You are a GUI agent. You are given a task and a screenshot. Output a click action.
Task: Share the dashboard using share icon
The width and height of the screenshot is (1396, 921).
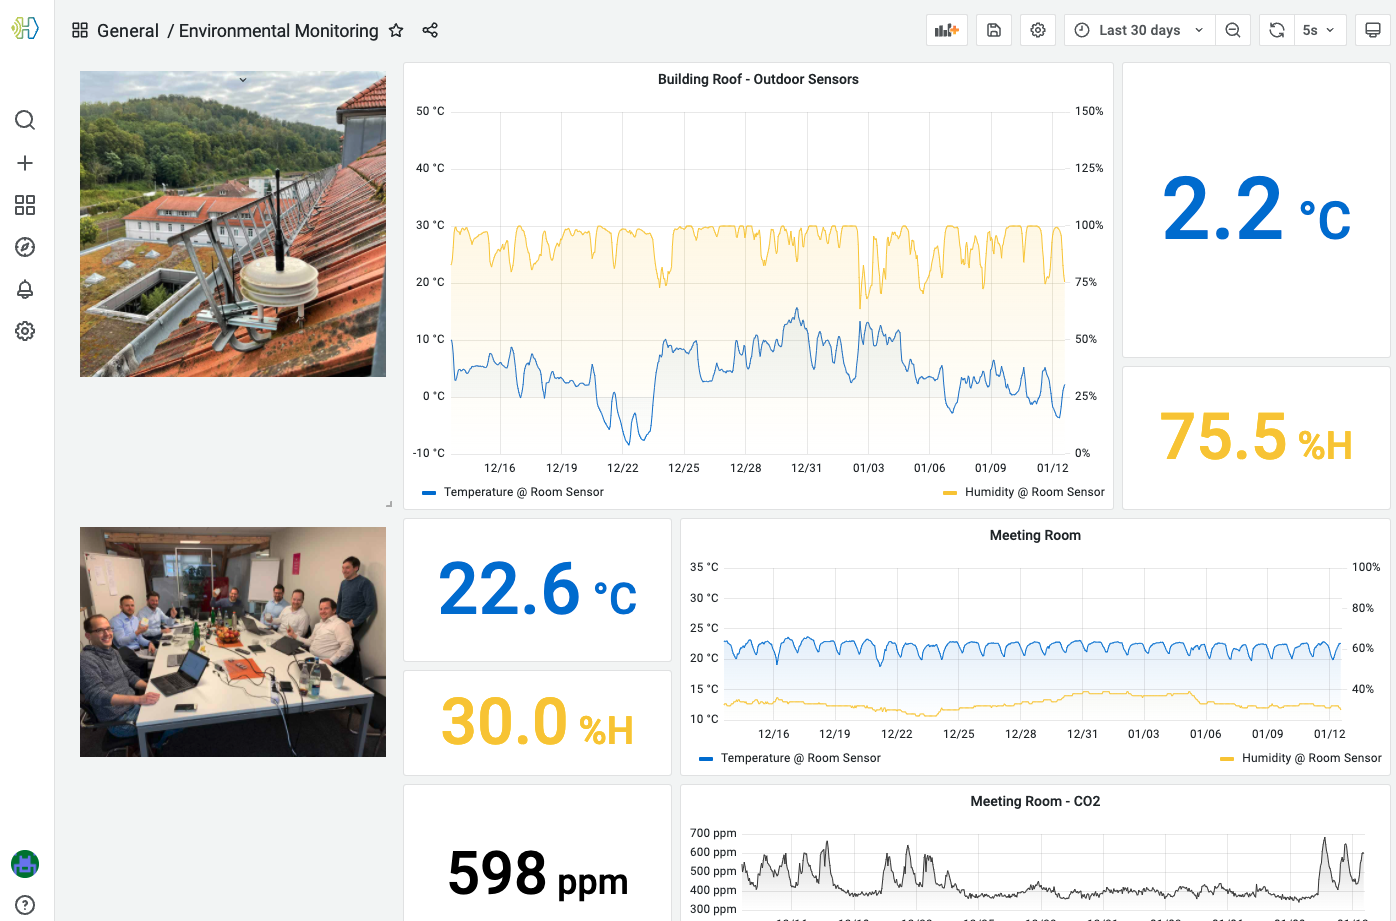[x=430, y=30]
